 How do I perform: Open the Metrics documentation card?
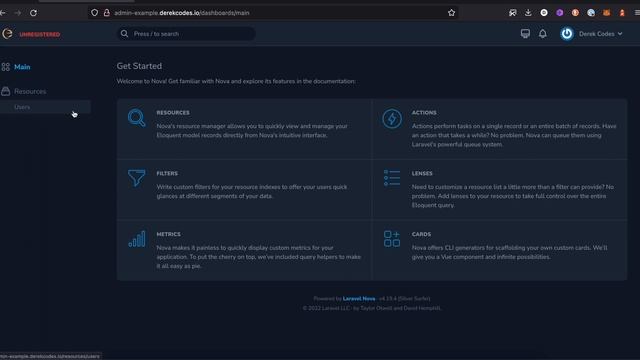(x=244, y=250)
